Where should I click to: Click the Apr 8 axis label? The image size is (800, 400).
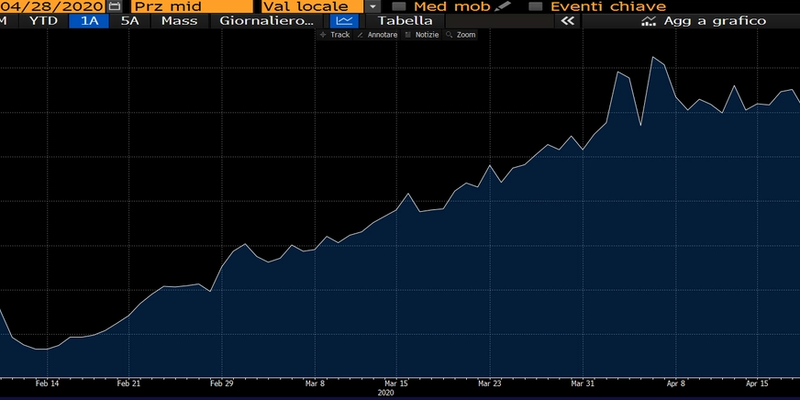pyautogui.click(x=676, y=384)
